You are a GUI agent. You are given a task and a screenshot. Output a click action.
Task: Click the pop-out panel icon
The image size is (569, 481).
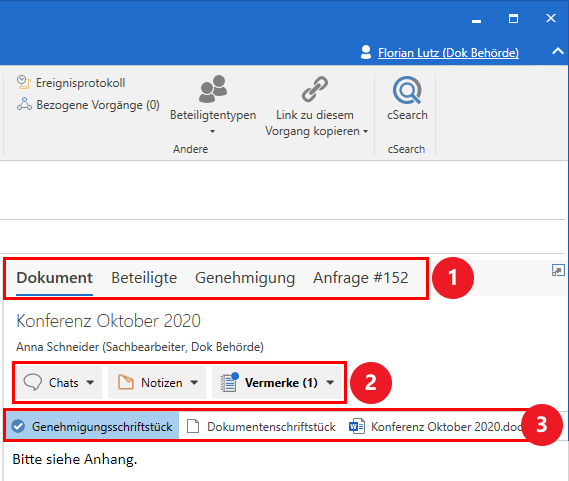[x=558, y=270]
